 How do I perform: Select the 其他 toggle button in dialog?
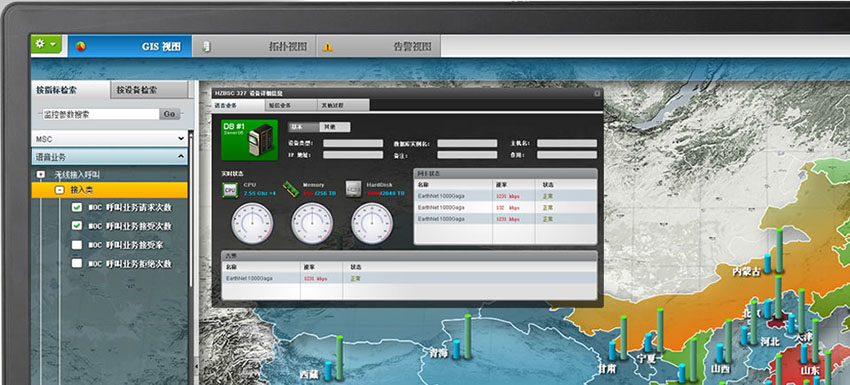[334, 127]
